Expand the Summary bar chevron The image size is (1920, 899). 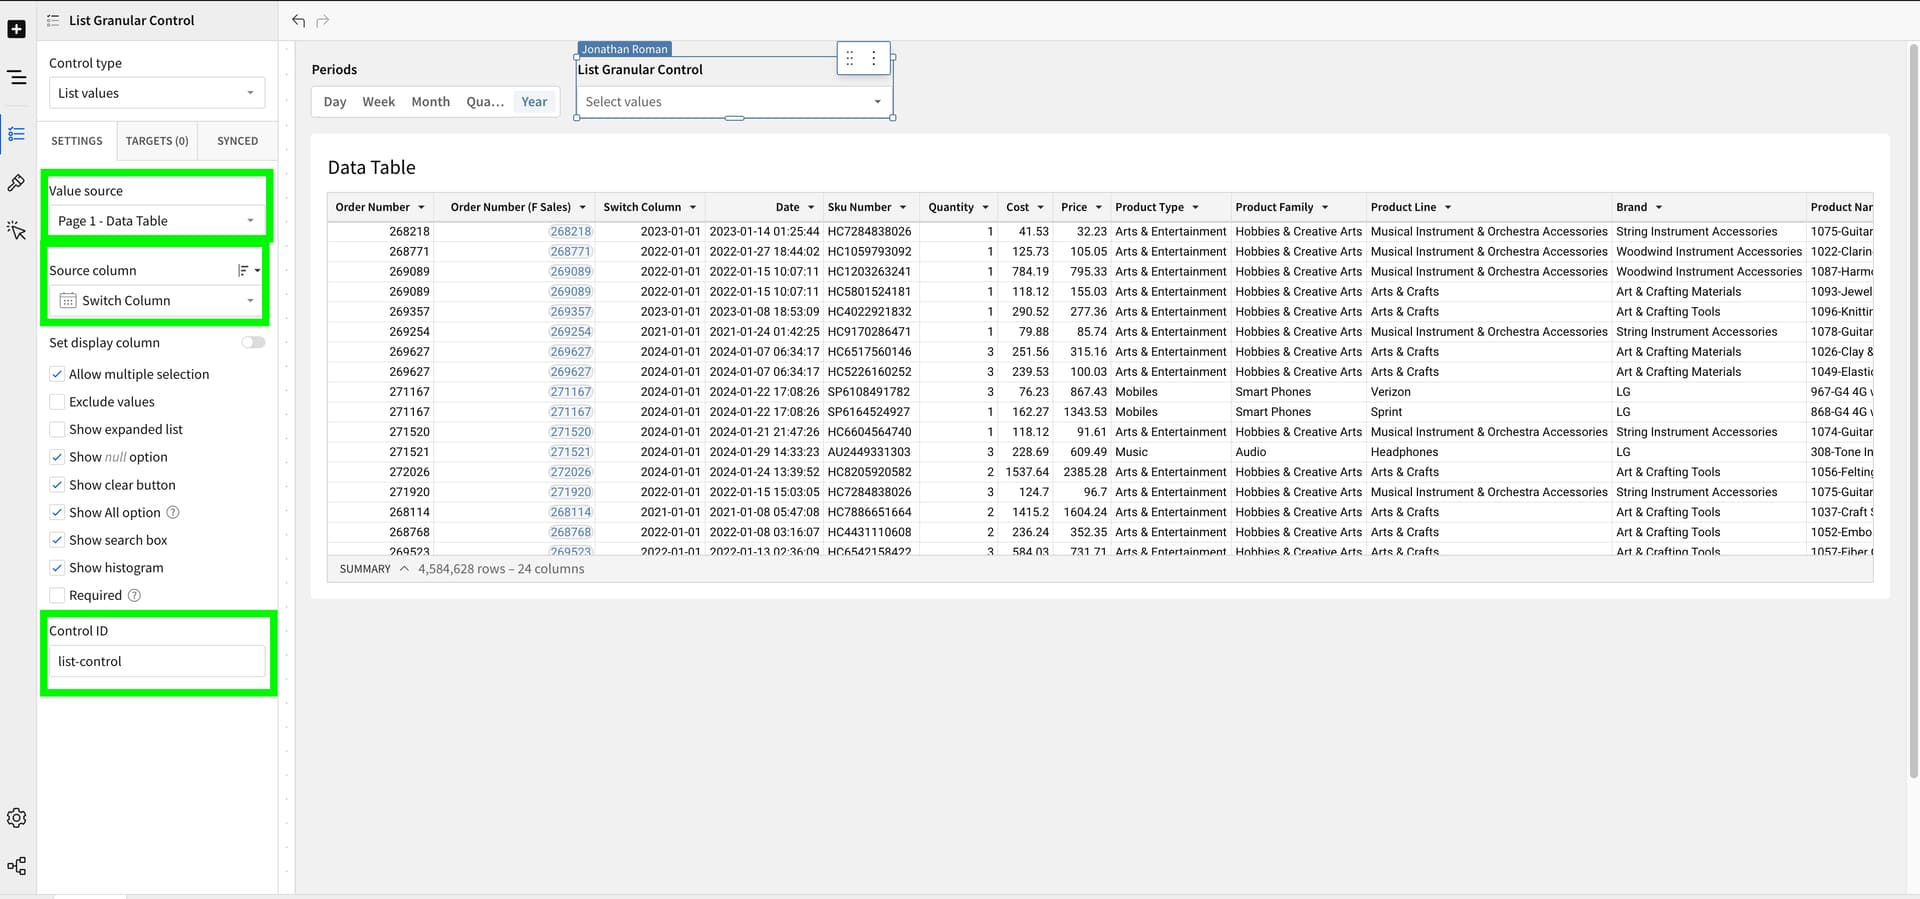pos(404,569)
